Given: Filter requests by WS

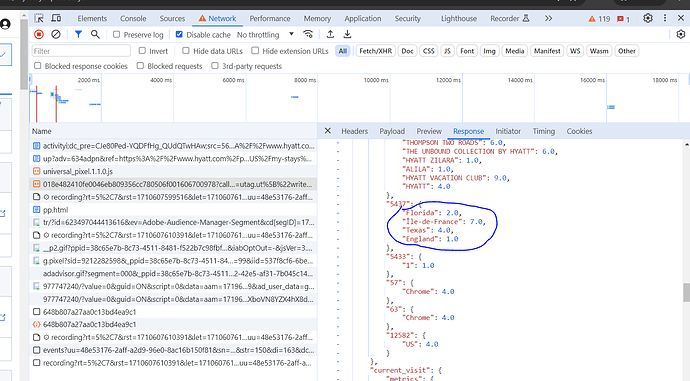Looking at the screenshot, I should 575,51.
